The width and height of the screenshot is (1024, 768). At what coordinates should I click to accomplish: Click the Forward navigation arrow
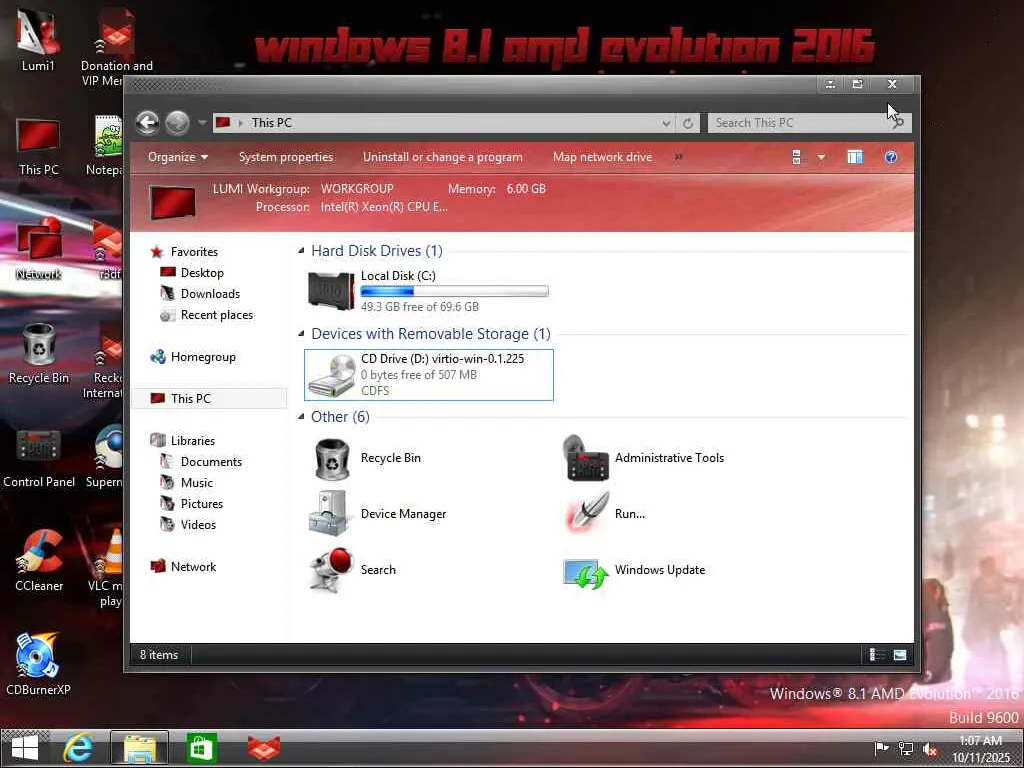(177, 122)
